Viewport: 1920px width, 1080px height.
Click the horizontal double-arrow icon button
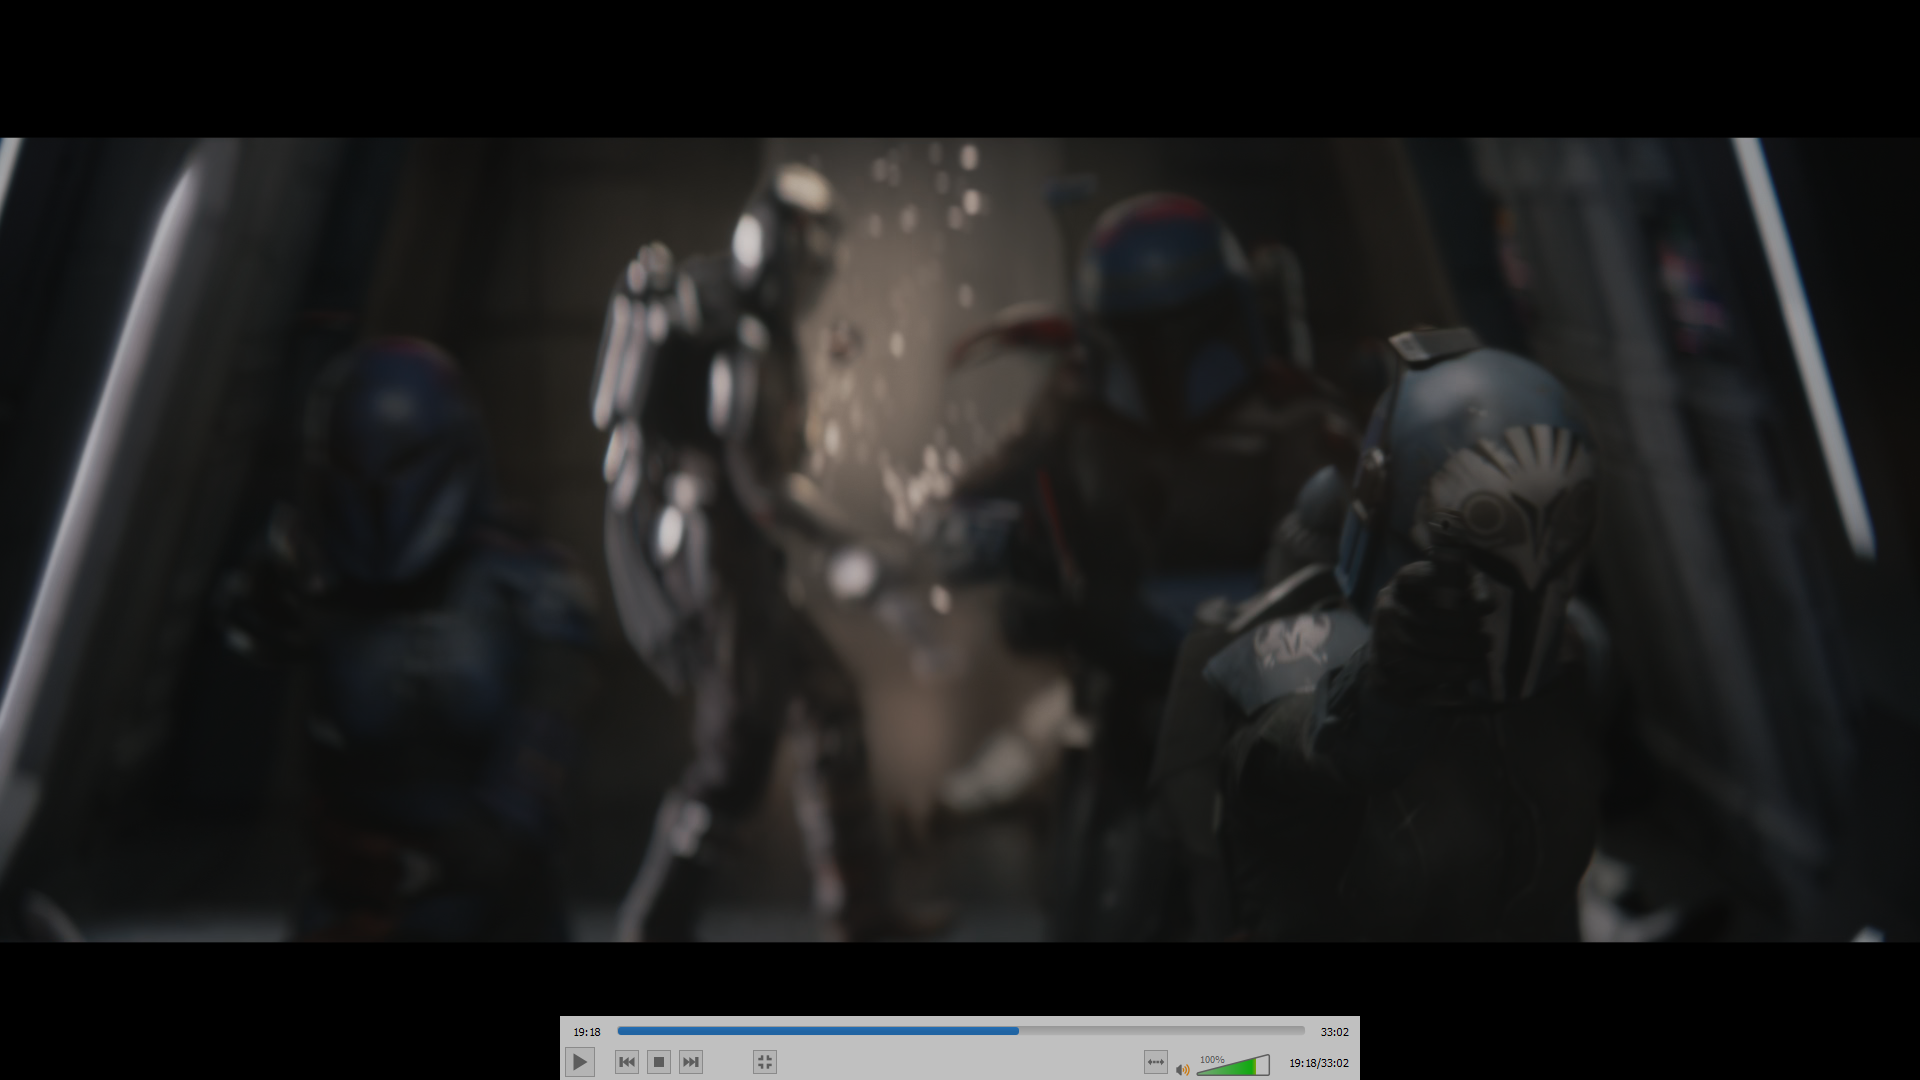click(x=1156, y=1062)
